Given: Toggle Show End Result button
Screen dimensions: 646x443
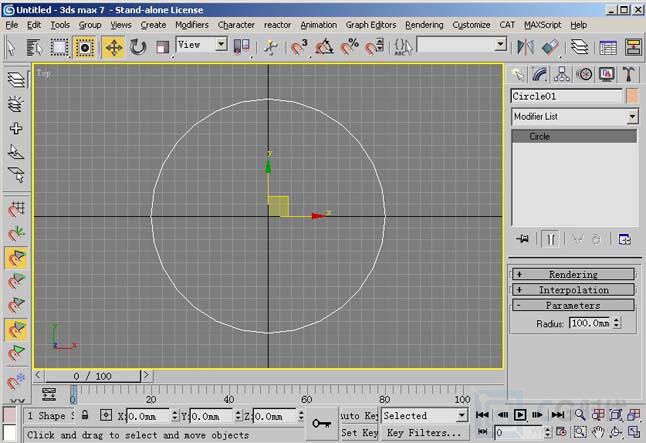Looking at the screenshot, I should 551,239.
